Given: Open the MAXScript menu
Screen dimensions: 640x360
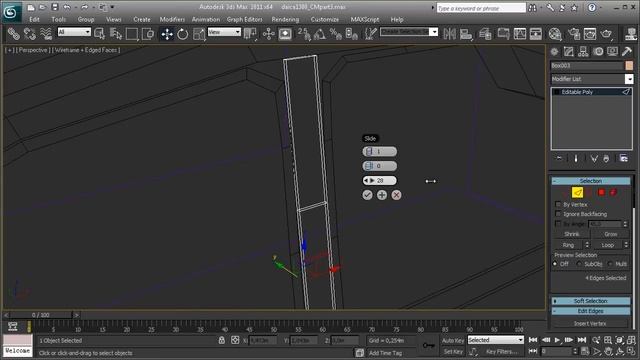Looking at the screenshot, I should (x=364, y=19).
